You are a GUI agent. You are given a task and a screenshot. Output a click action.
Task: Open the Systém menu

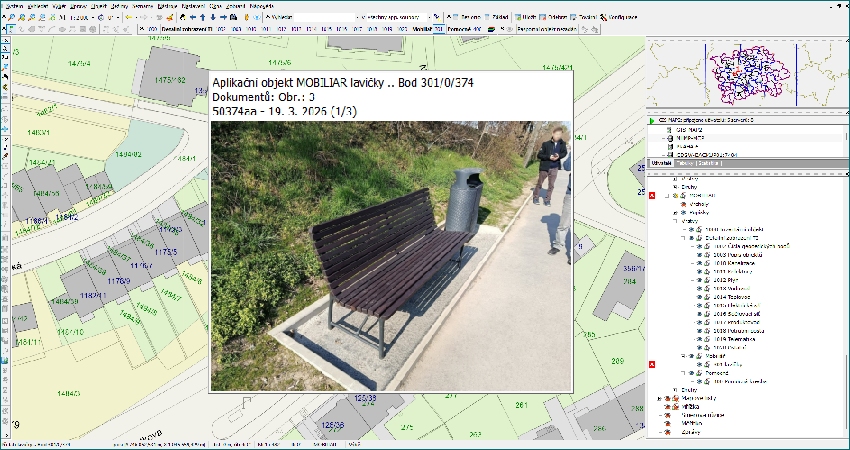coord(15,6)
